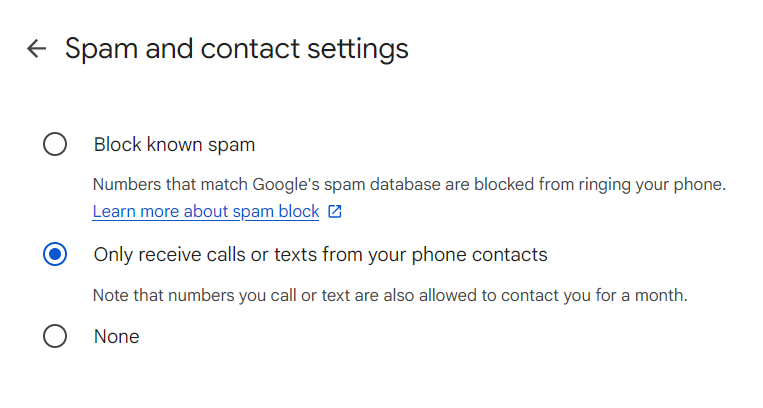The image size is (763, 408).
Task: Click the Spam and contact settings heading
Action: pyautogui.click(x=236, y=49)
